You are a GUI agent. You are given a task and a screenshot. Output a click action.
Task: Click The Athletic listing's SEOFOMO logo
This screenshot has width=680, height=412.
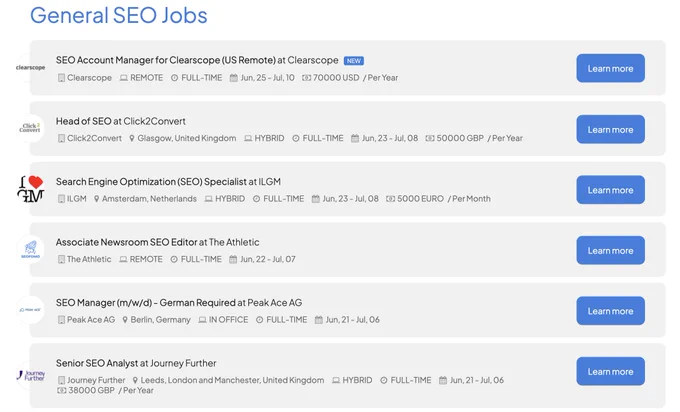(x=30, y=249)
